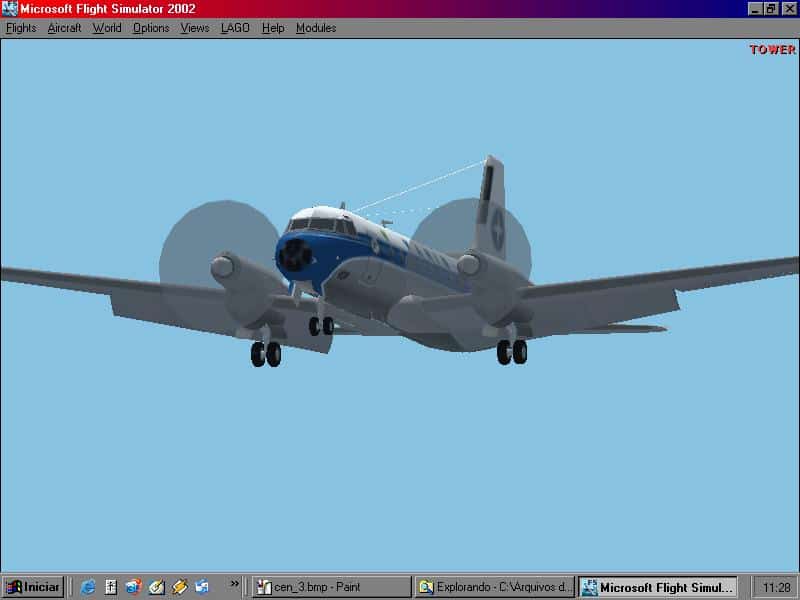Open the Aircraft menu
This screenshot has width=800, height=600.
pos(64,28)
